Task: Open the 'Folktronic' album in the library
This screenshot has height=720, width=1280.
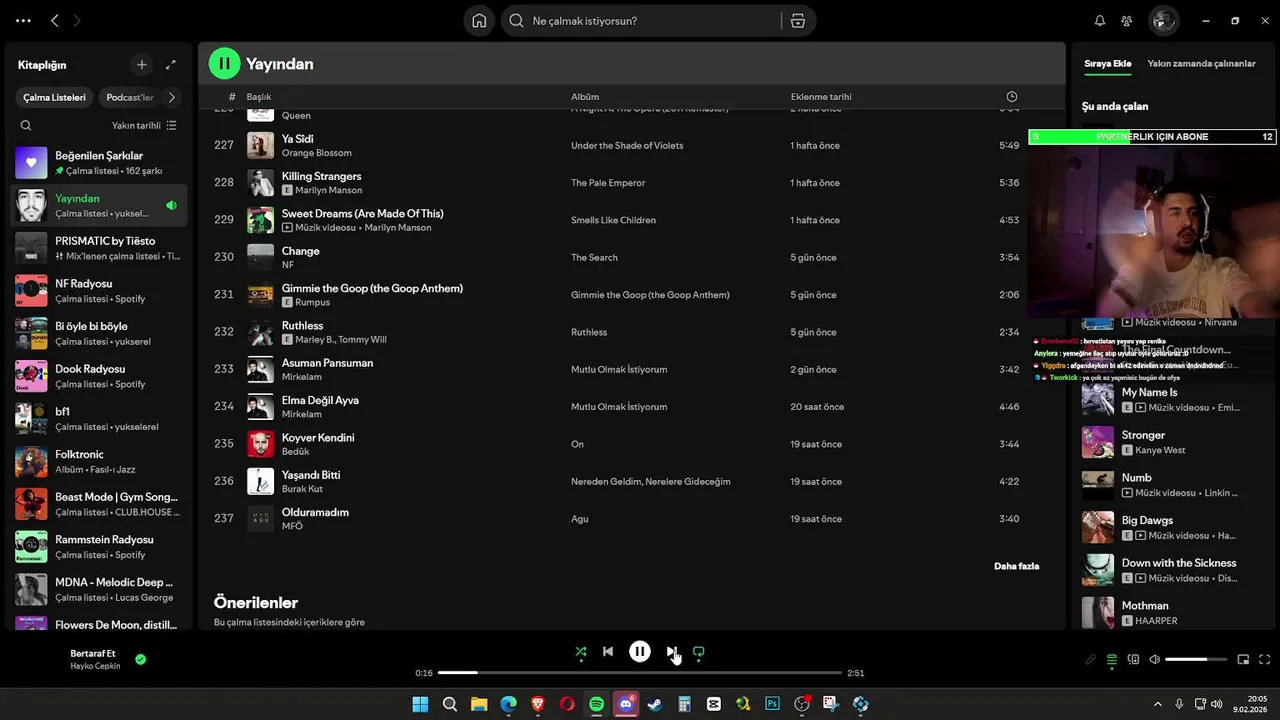Action: click(99, 461)
